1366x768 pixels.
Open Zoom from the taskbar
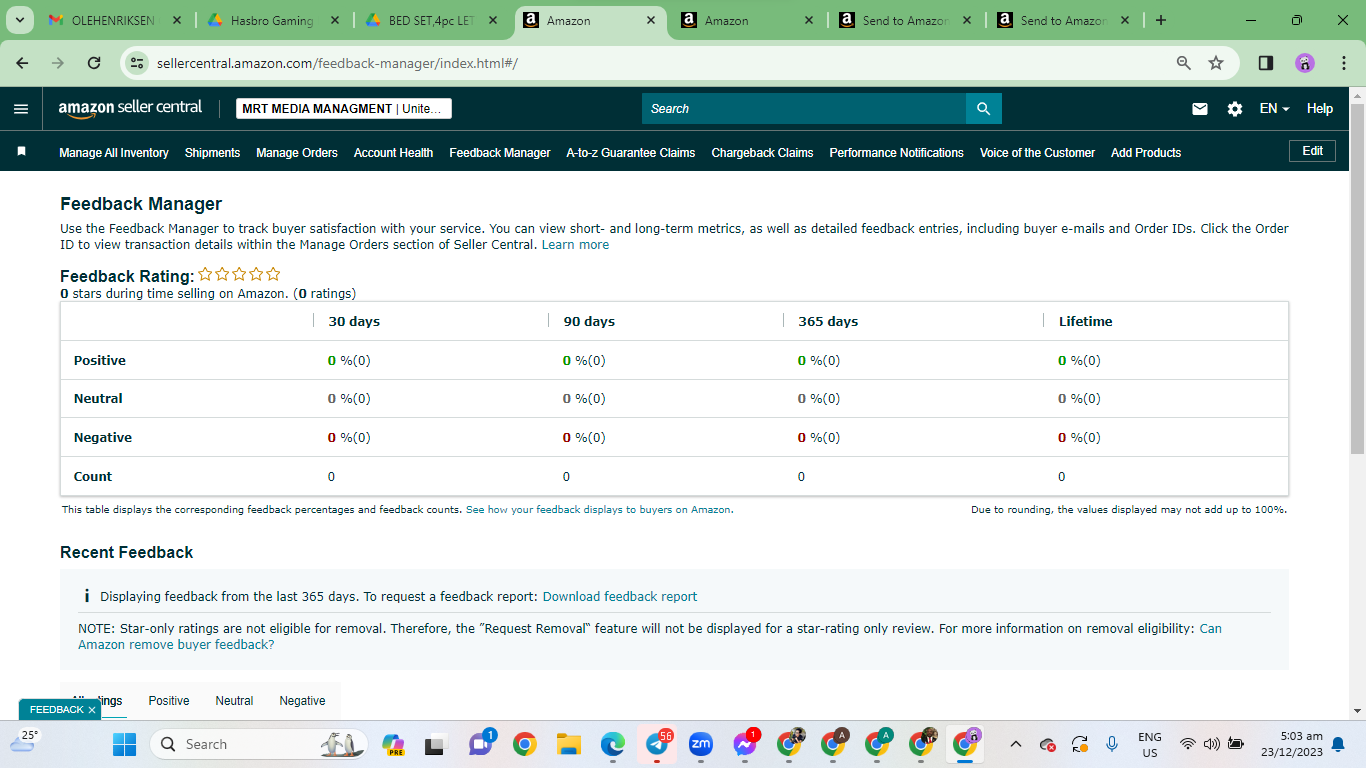click(x=701, y=744)
